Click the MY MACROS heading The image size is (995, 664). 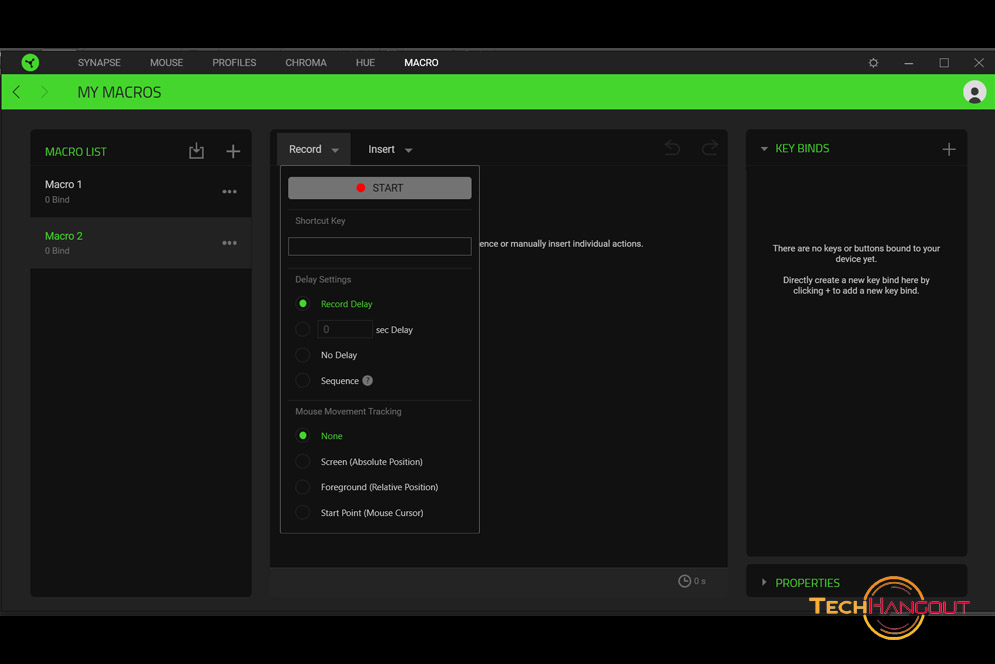click(119, 92)
